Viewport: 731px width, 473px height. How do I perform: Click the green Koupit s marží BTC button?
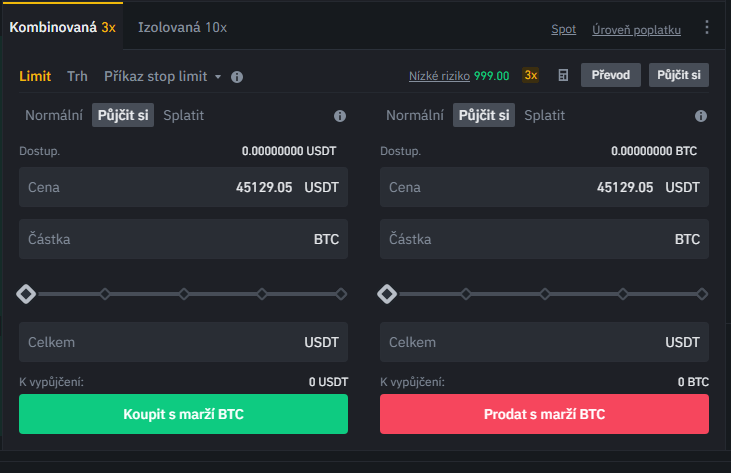(x=183, y=414)
